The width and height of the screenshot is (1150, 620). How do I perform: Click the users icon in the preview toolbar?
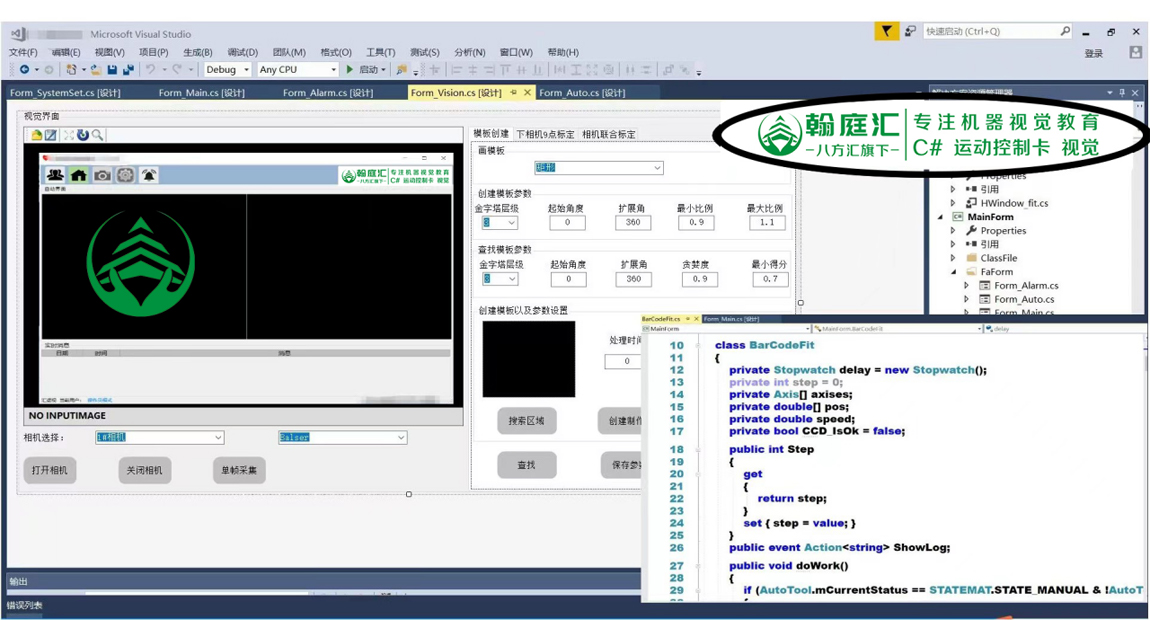(55, 176)
